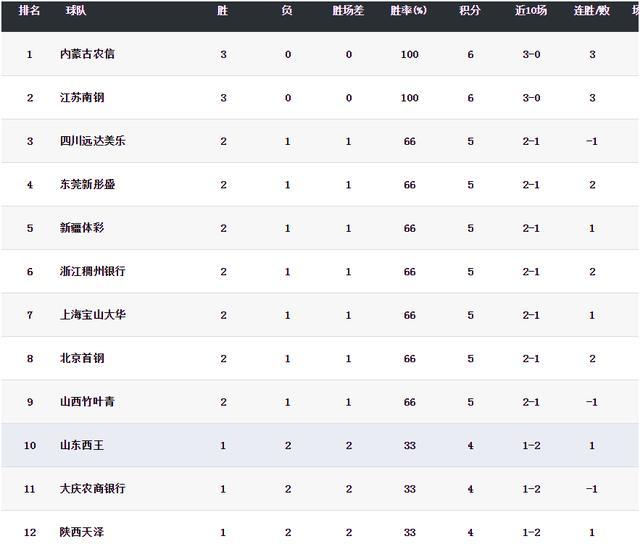
Task: Sort by the 积分 column header
Action: click(470, 11)
